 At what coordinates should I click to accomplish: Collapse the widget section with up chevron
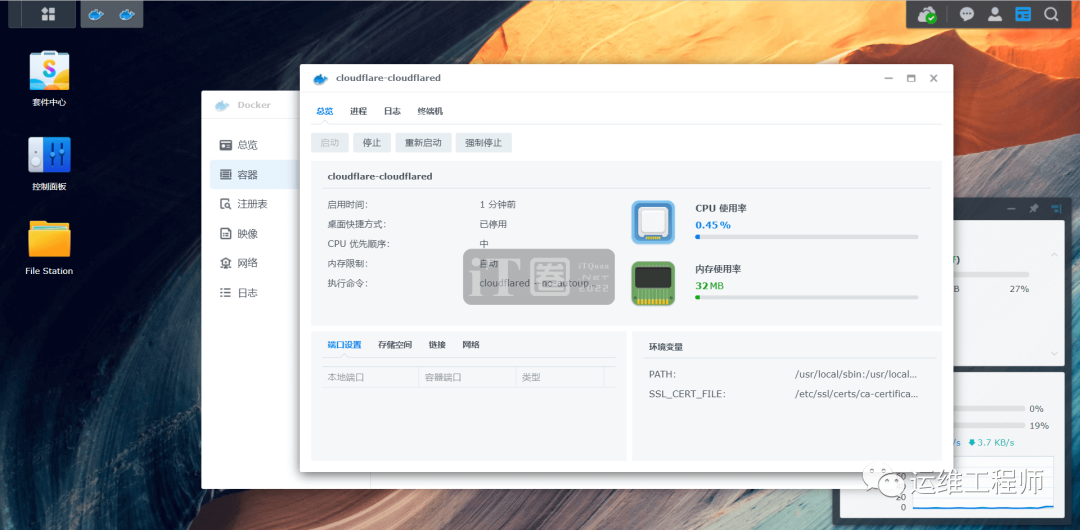pos(1054,255)
